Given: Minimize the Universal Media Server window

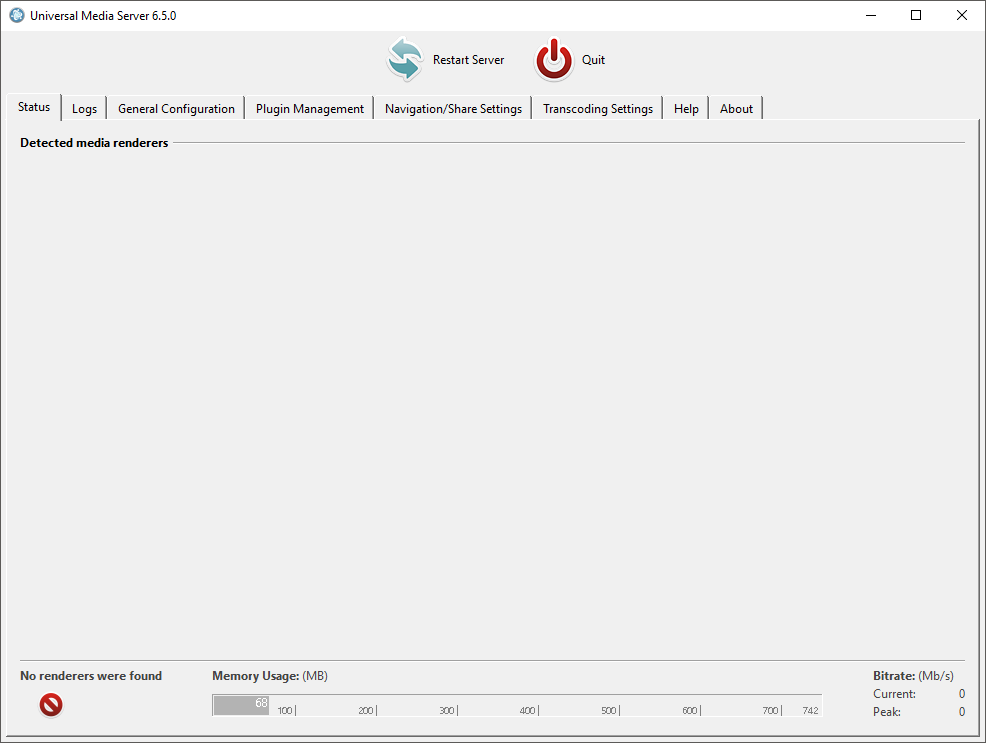Looking at the screenshot, I should click(x=871, y=15).
